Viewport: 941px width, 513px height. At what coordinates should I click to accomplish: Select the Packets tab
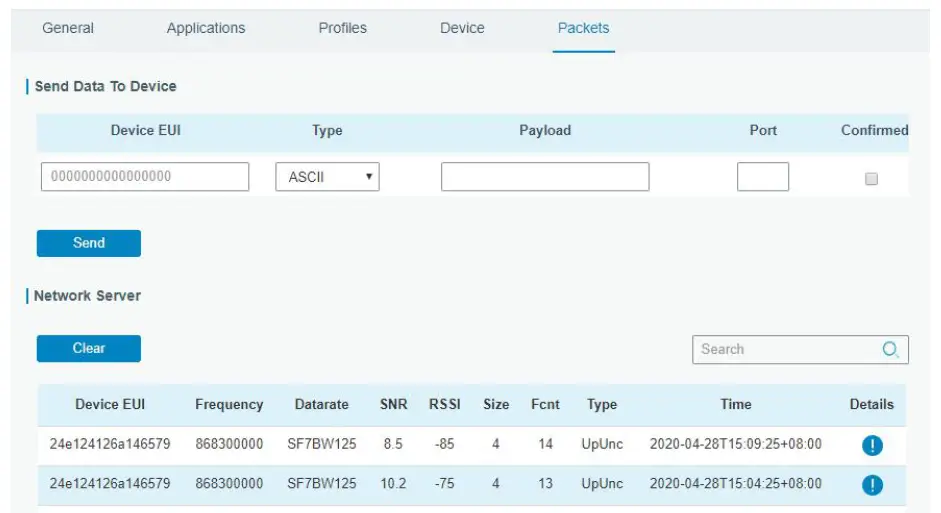click(x=583, y=28)
